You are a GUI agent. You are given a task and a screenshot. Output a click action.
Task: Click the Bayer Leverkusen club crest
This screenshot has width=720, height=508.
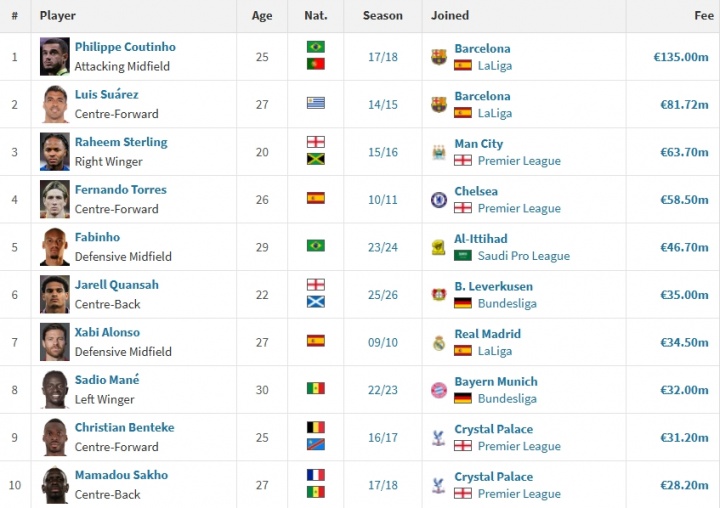coord(438,295)
